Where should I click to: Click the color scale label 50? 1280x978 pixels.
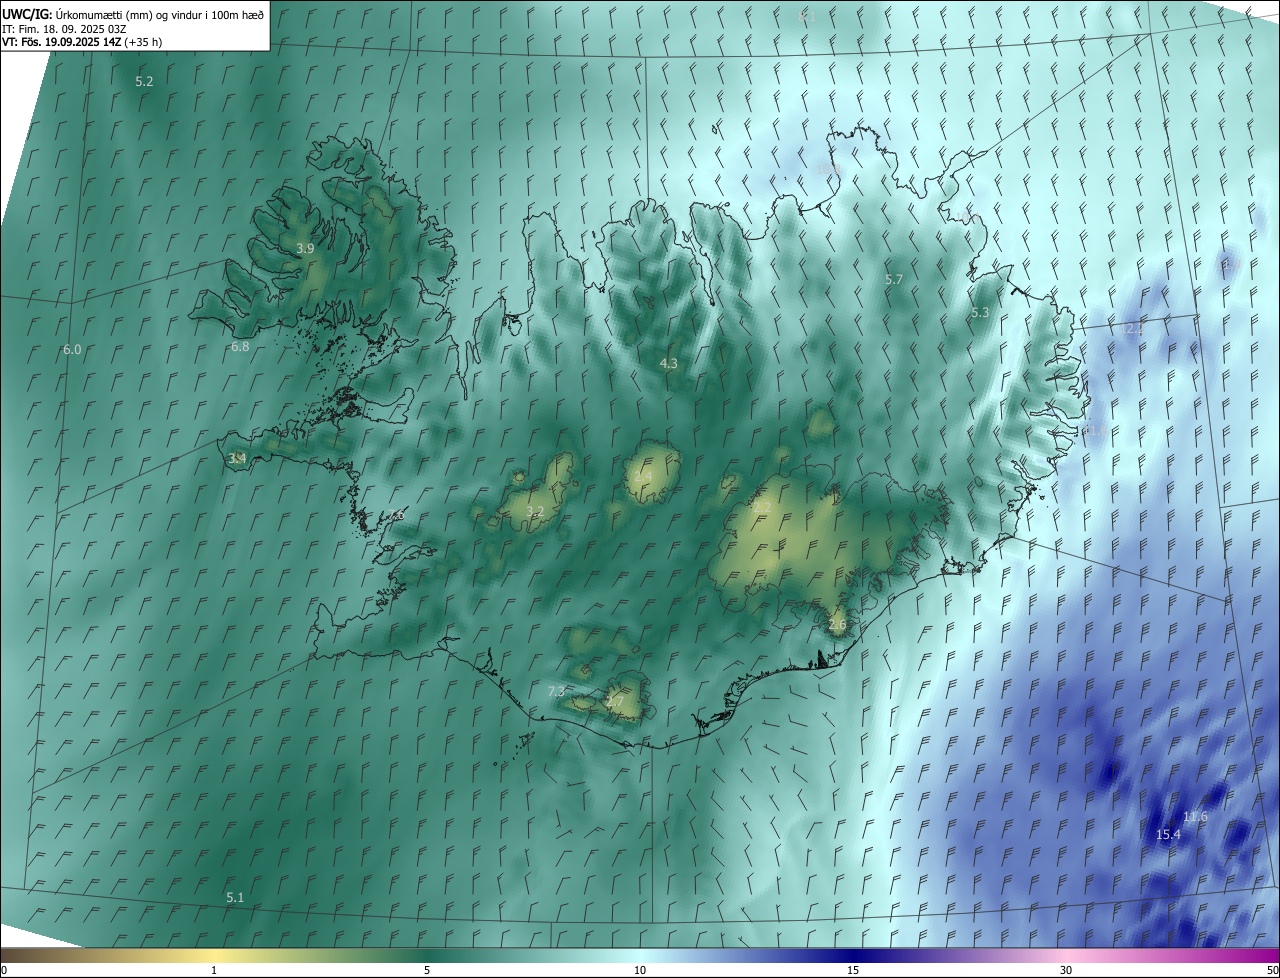click(x=1272, y=970)
